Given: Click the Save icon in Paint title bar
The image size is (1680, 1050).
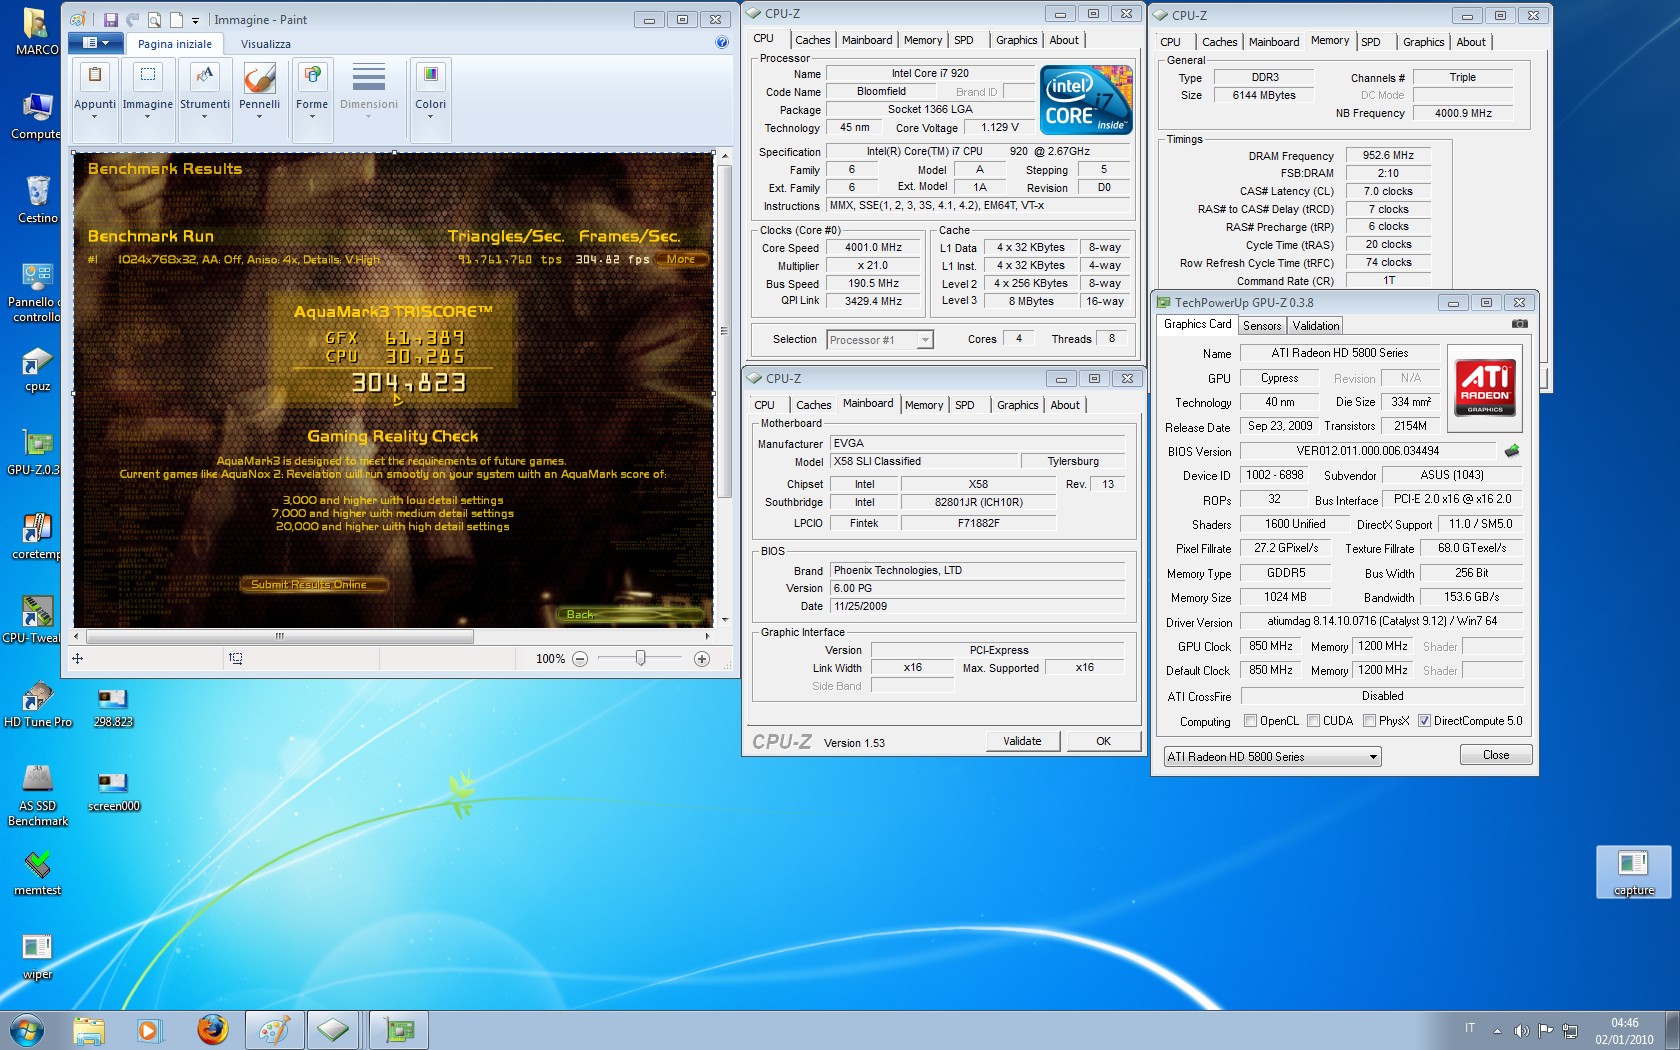Looking at the screenshot, I should point(110,19).
